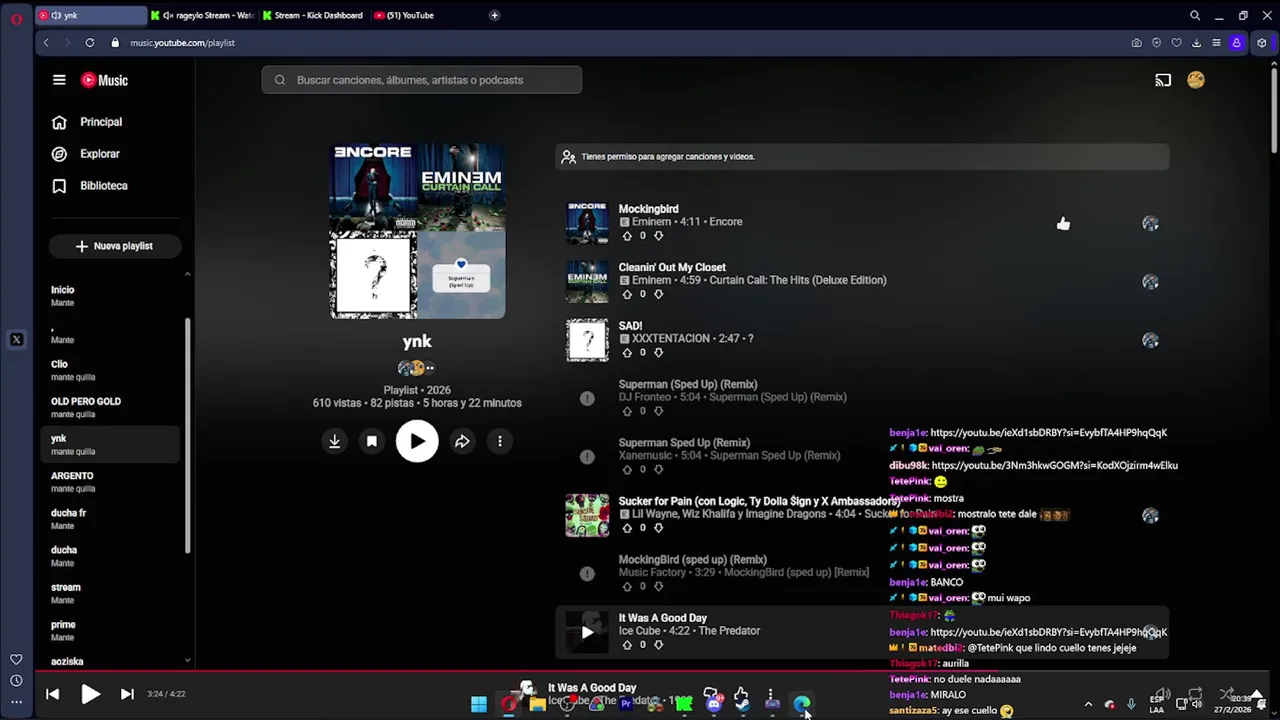
Task: Downvote It Was A Good Day in list
Action: [x=658, y=644]
